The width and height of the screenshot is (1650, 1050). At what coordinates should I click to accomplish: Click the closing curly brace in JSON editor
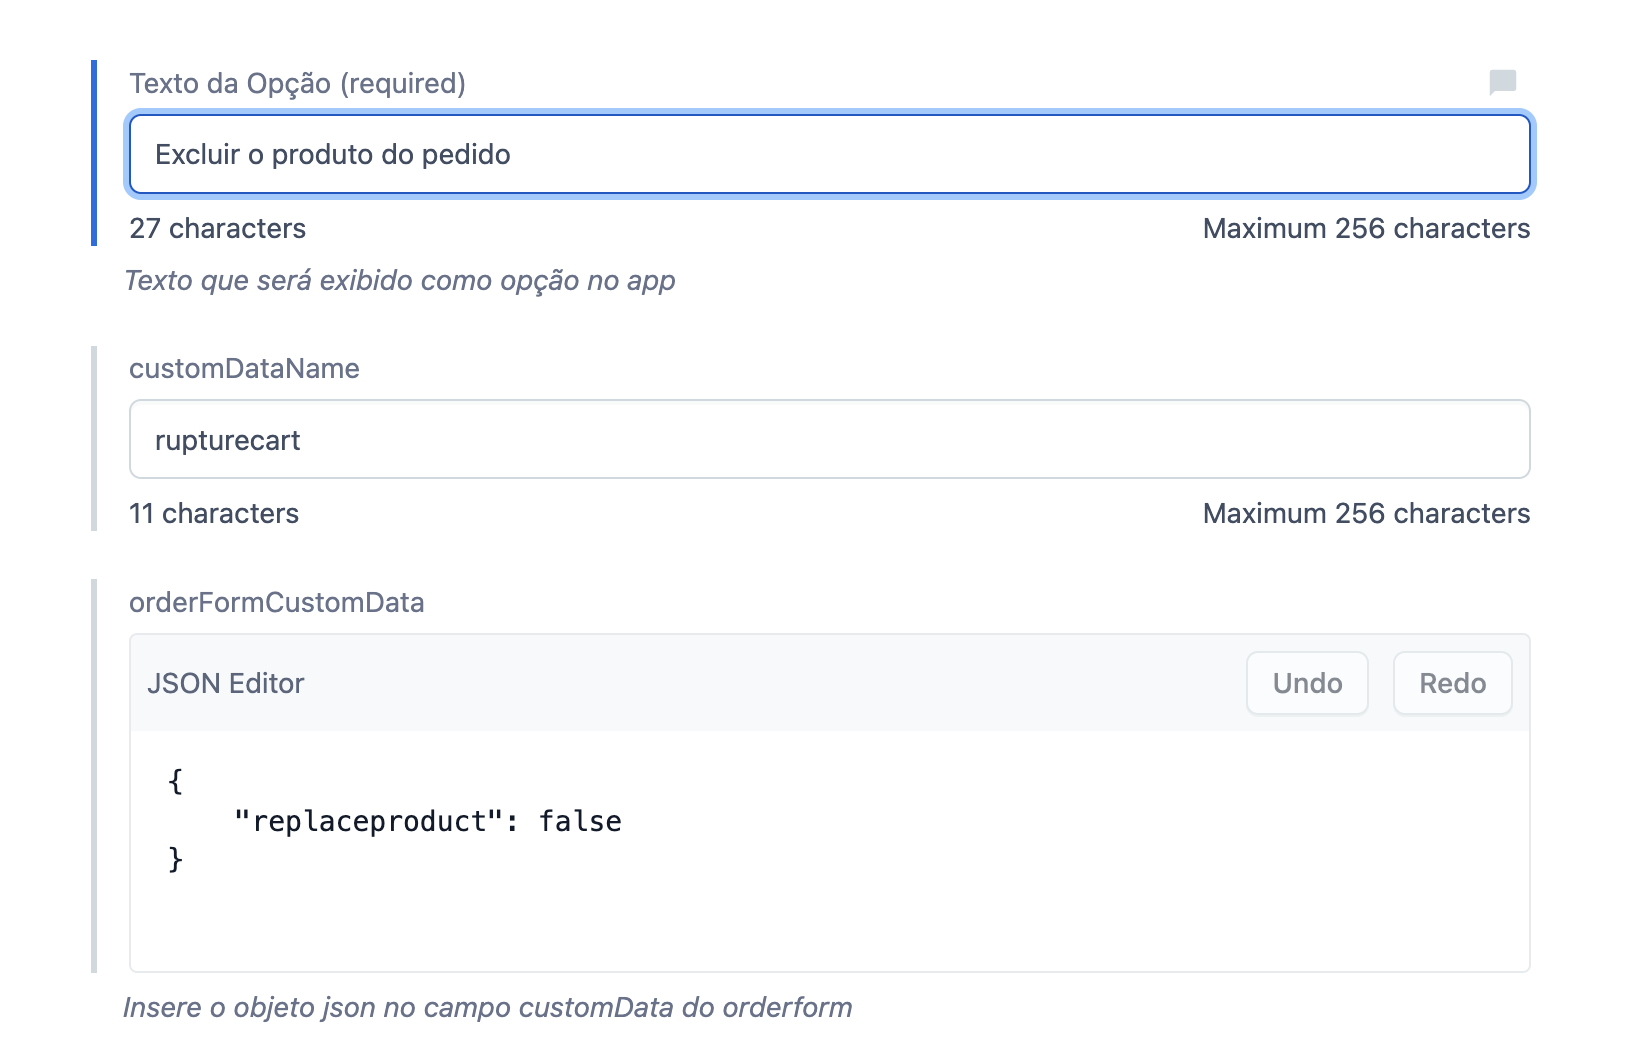pyautogui.click(x=176, y=859)
